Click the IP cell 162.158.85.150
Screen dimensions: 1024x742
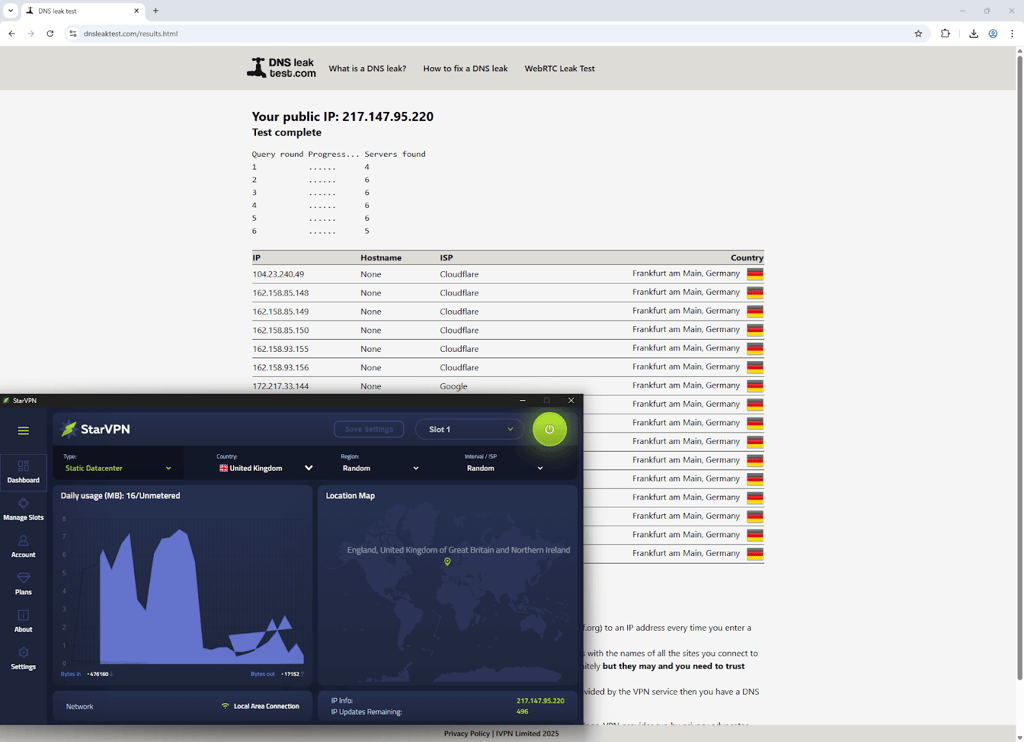(x=281, y=330)
